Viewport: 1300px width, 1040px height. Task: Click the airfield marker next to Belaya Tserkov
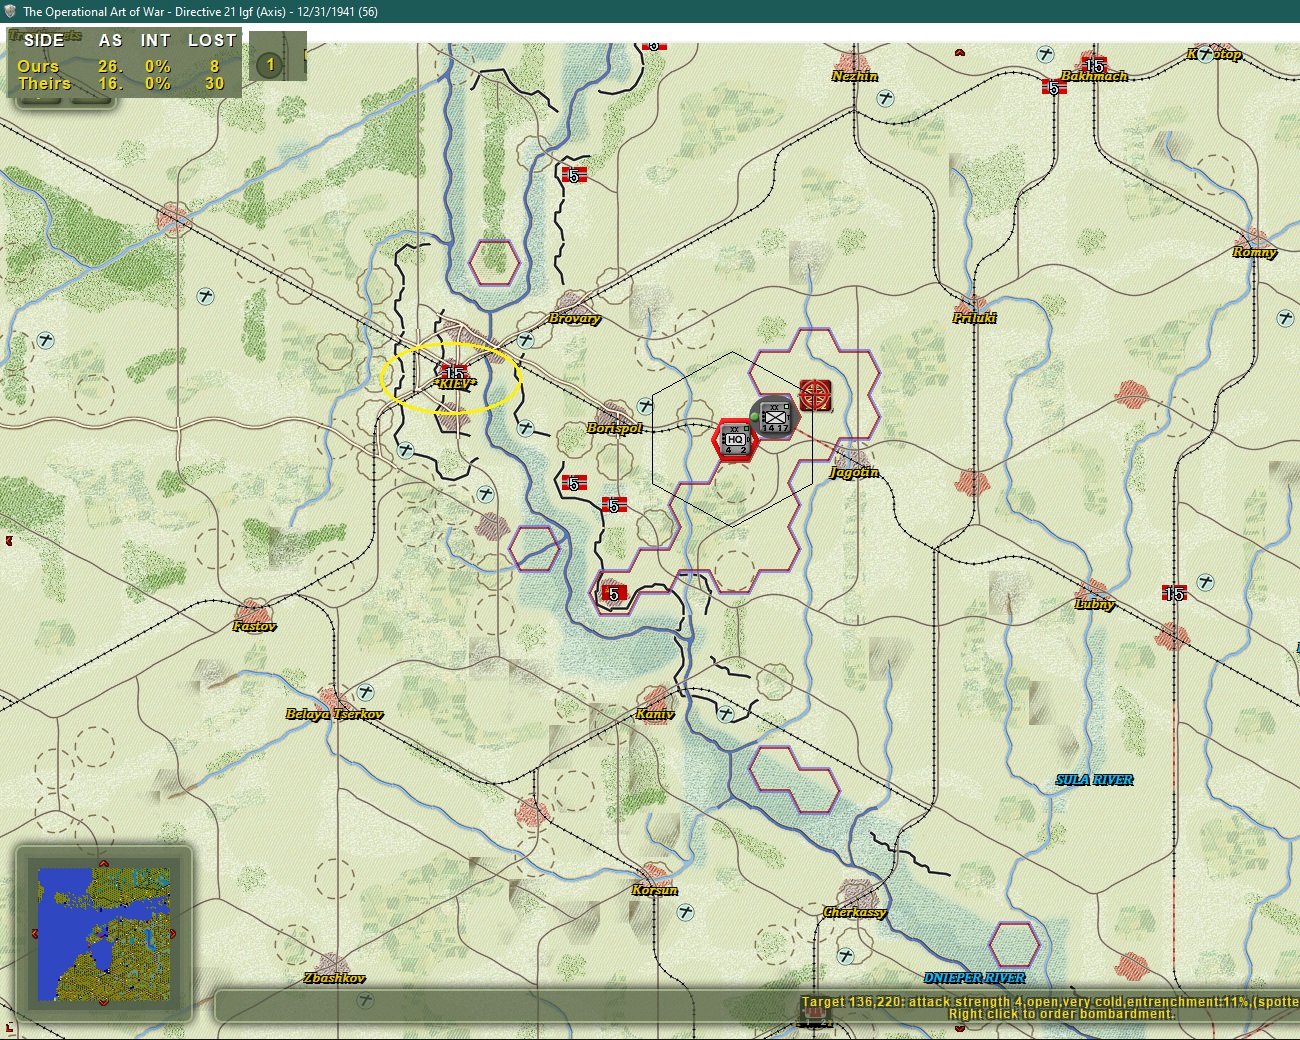365,692
